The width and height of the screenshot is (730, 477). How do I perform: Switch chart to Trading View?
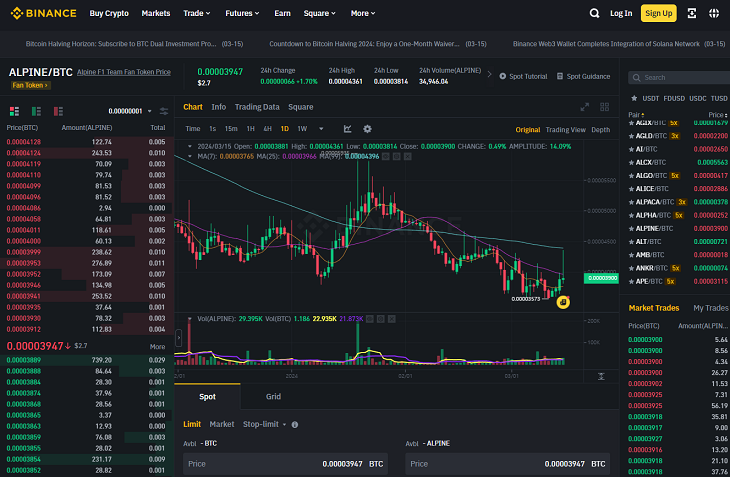pos(565,130)
